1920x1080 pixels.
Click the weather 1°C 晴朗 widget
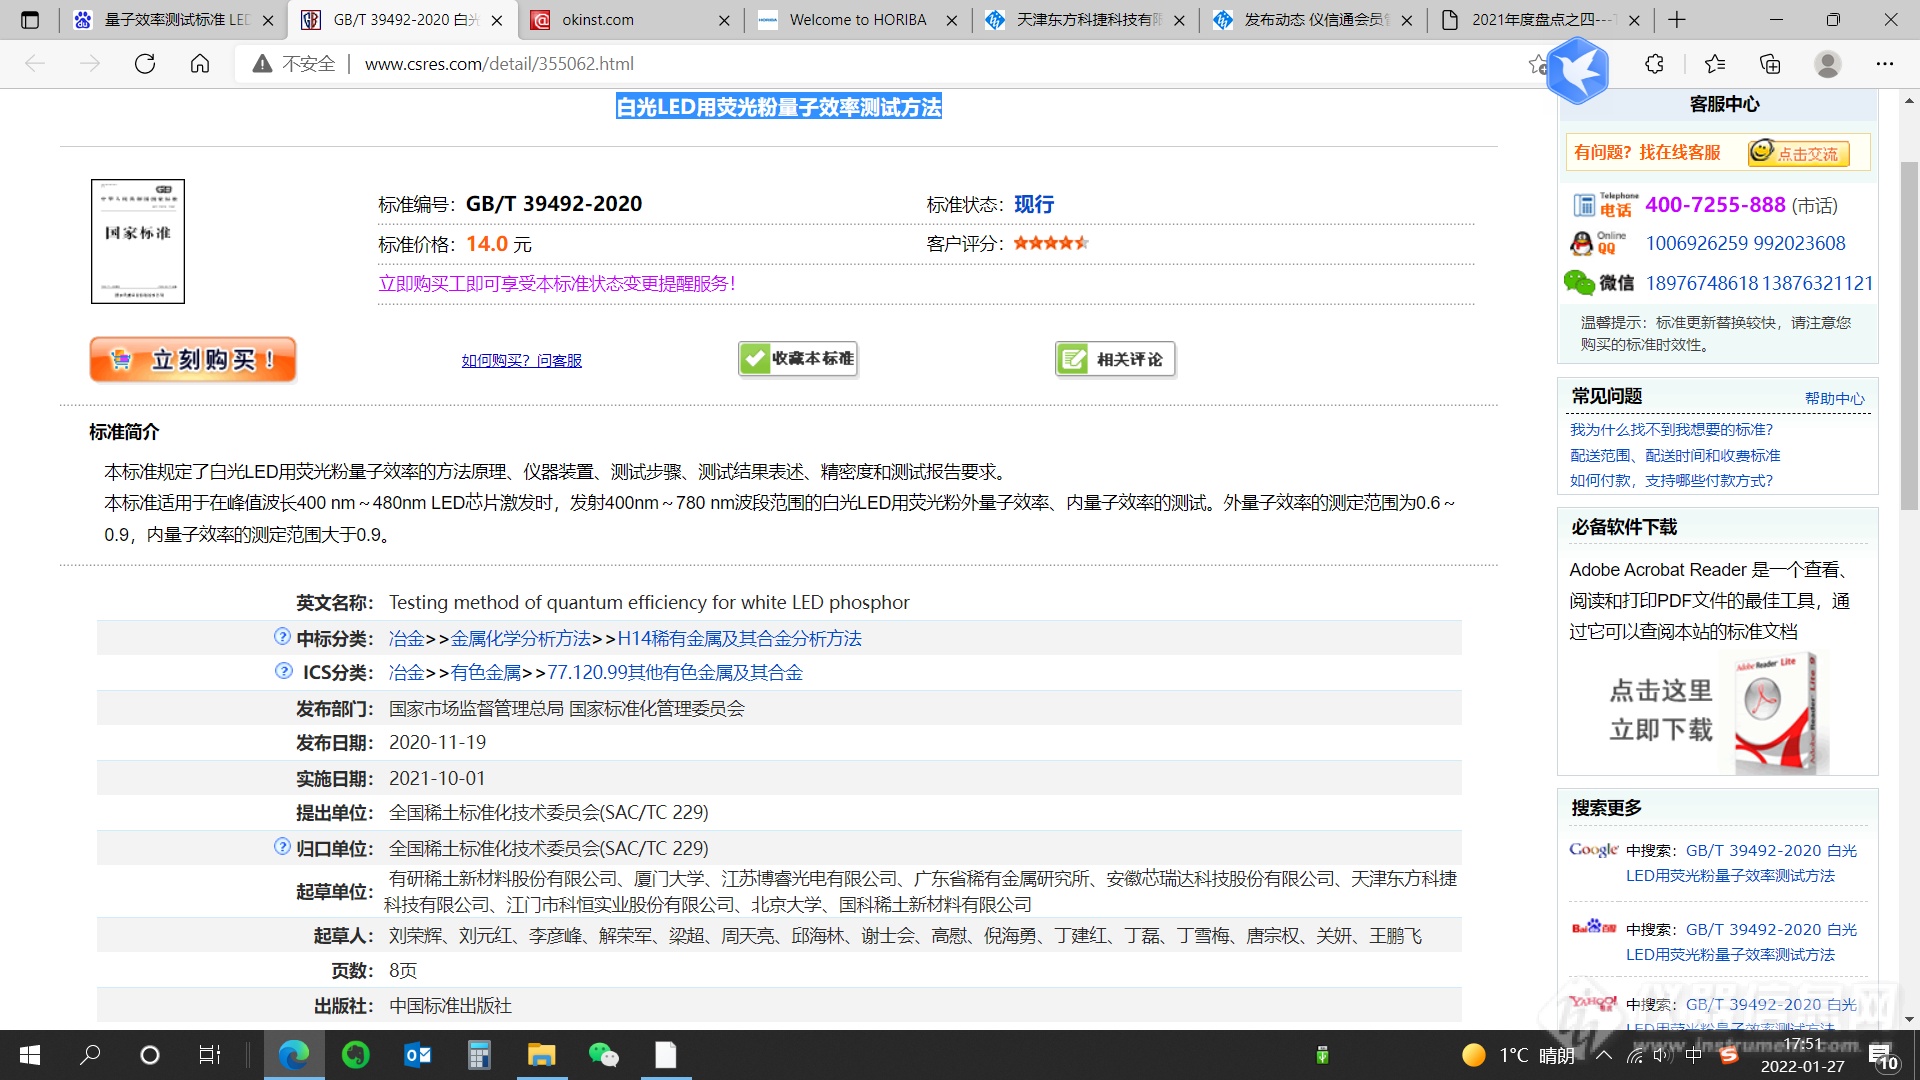1518,1055
